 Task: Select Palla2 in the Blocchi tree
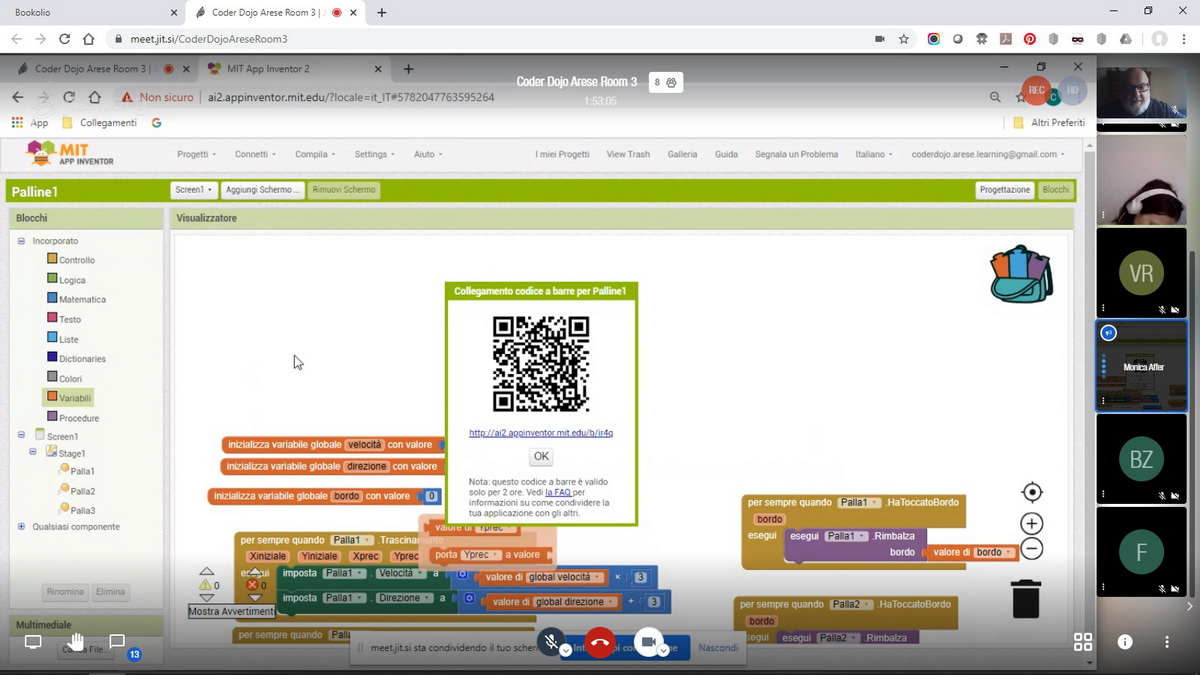(x=78, y=491)
